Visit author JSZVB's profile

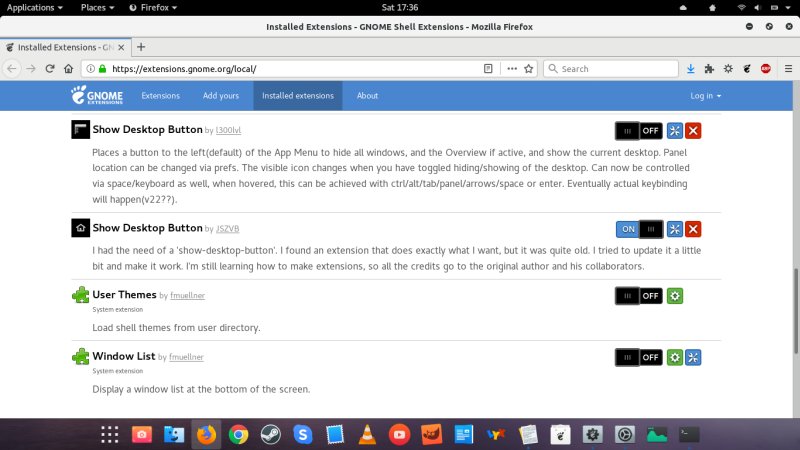tap(228, 229)
